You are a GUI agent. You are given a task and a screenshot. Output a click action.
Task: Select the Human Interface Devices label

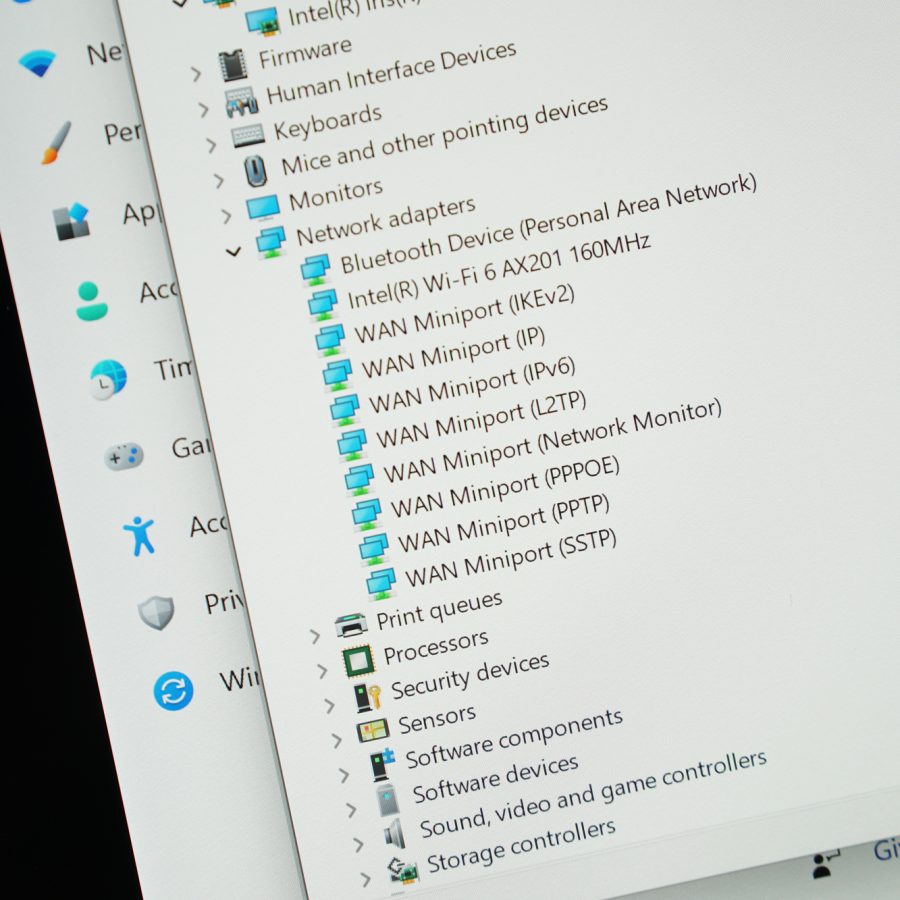click(x=391, y=73)
